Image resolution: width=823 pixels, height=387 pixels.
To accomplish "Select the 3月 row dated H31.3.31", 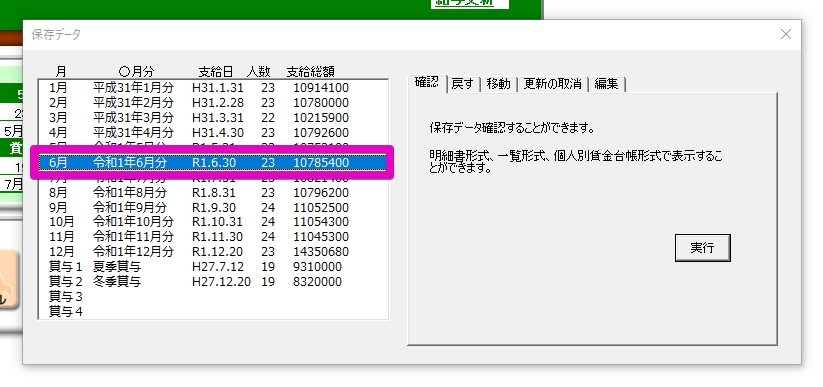I will click(x=213, y=118).
